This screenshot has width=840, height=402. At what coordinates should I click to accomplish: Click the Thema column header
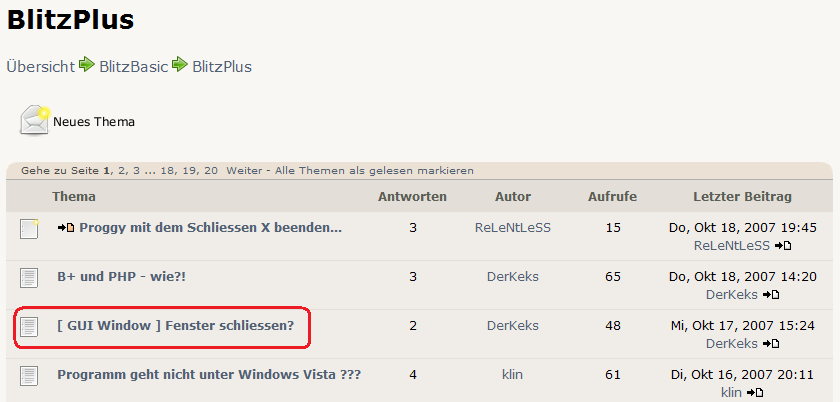point(74,197)
